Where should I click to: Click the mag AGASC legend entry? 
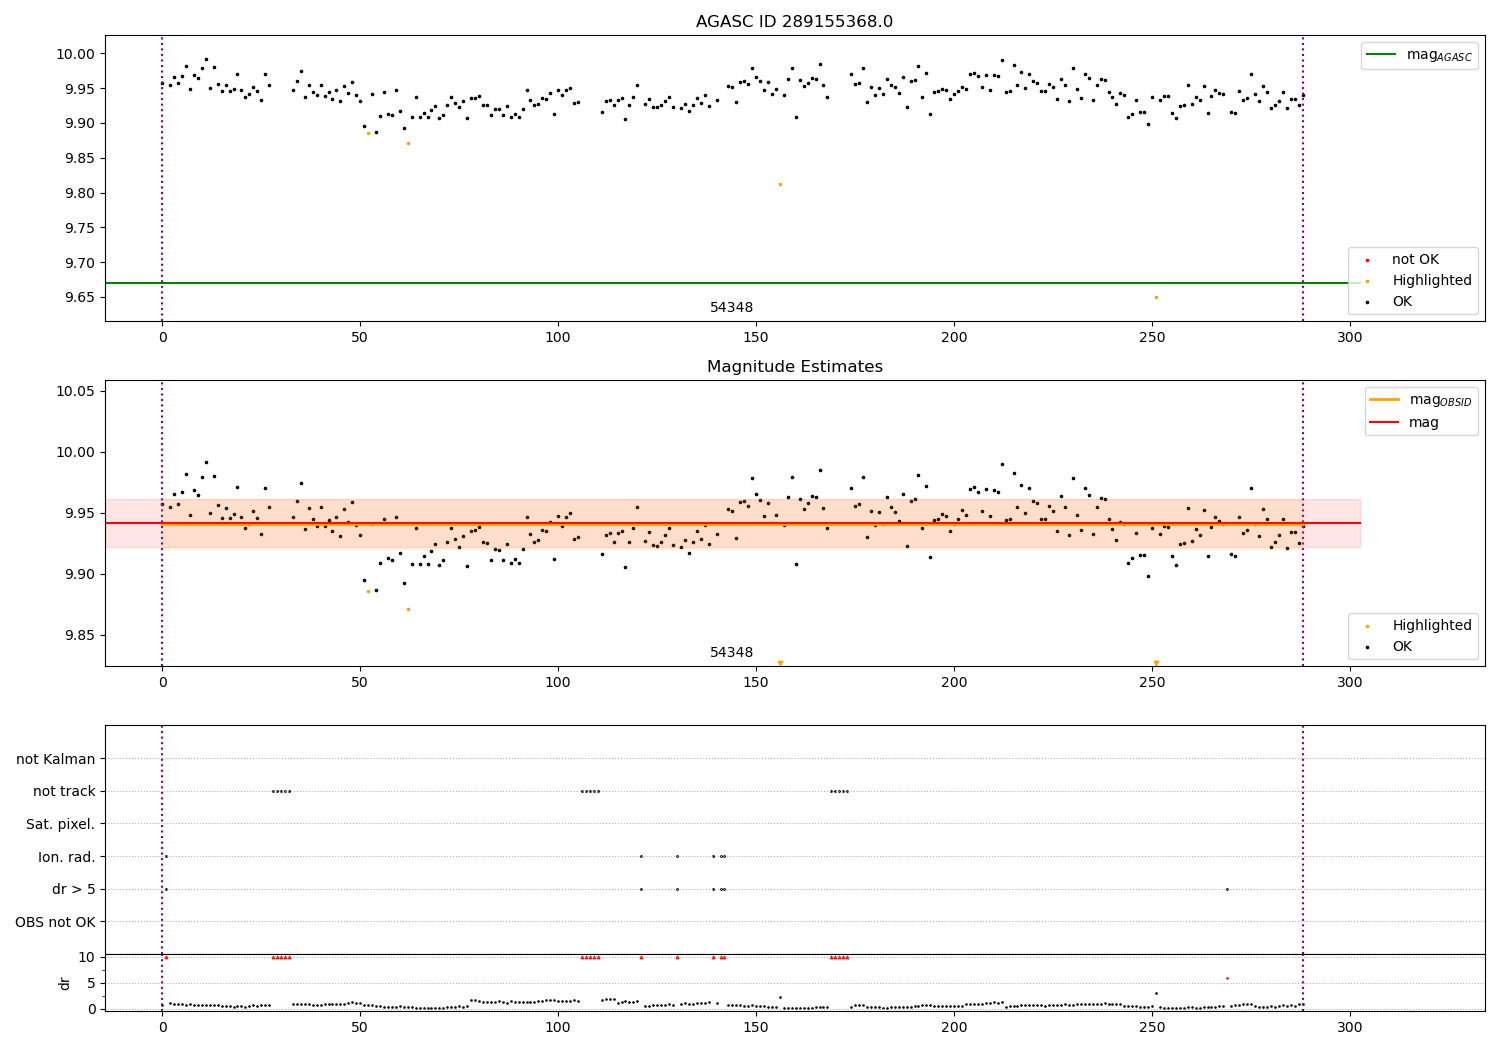tap(1420, 55)
